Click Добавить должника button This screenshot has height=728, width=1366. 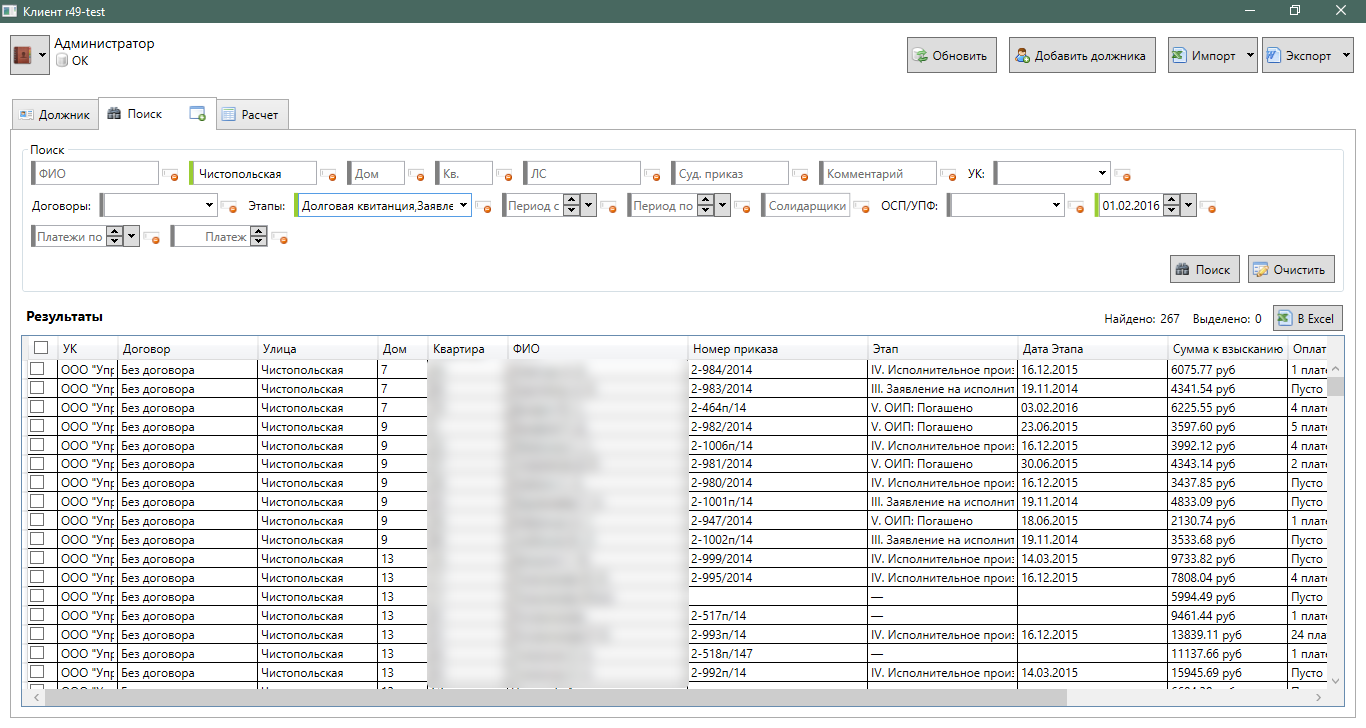1081,56
